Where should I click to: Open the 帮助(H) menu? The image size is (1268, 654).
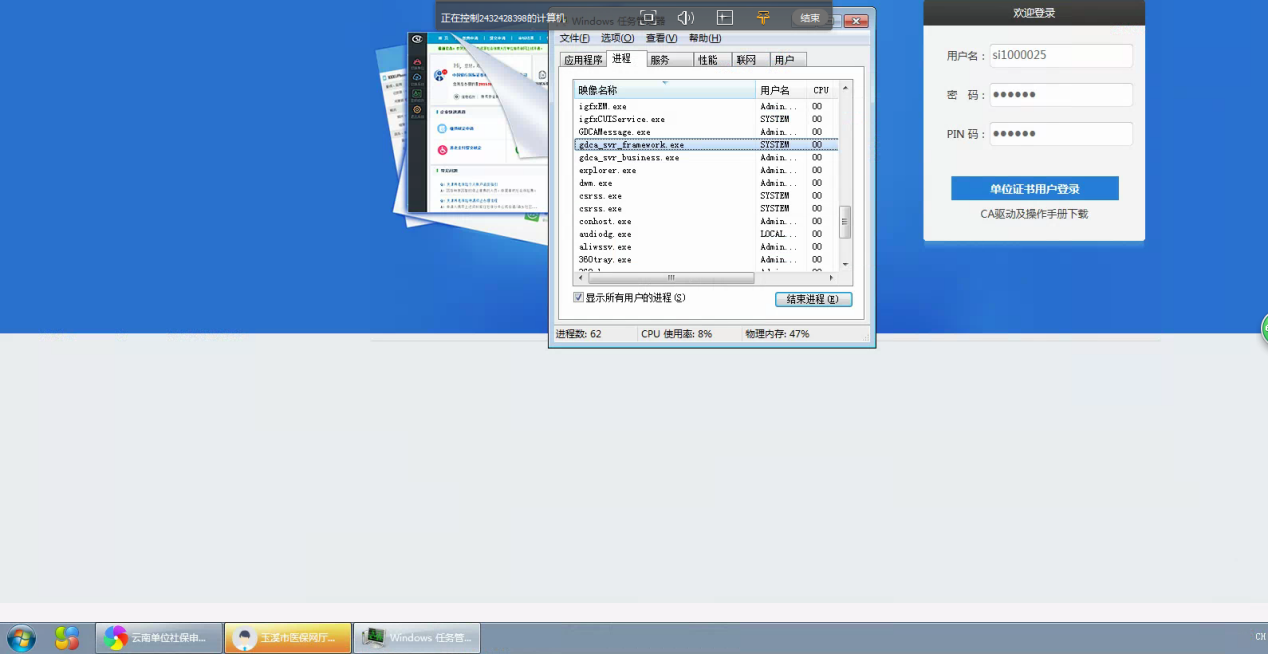705,38
